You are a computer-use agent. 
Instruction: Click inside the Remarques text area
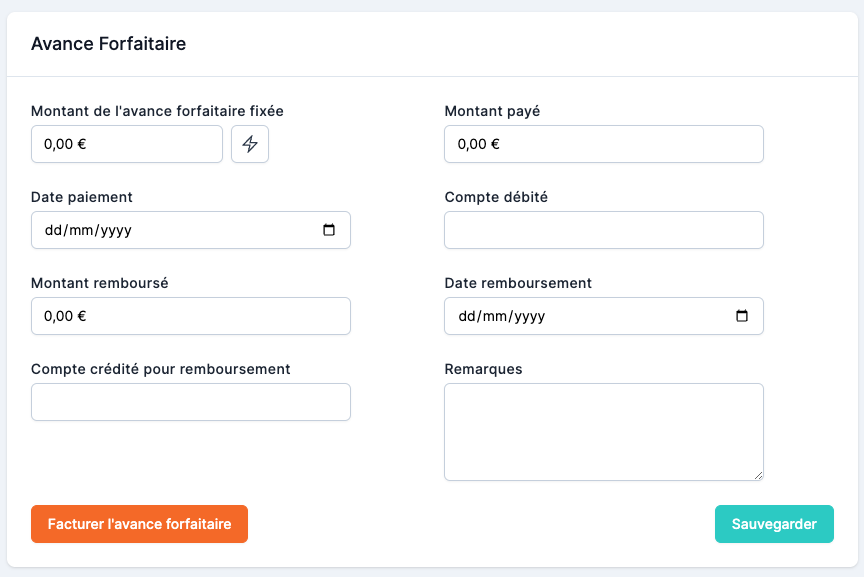pyautogui.click(x=603, y=431)
